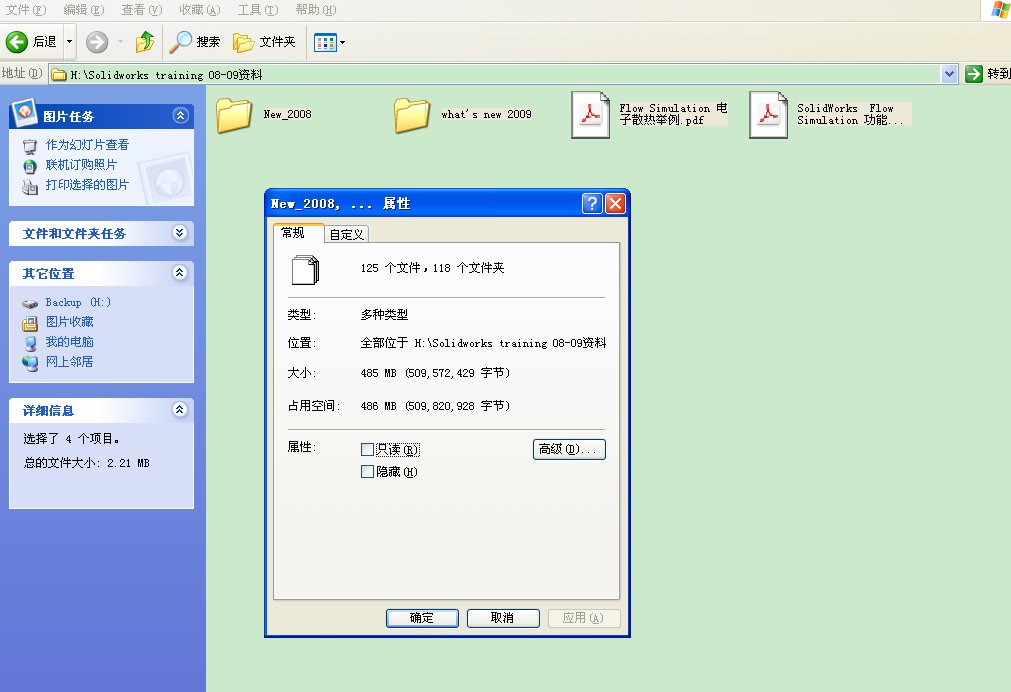Click the size value '485 MB (509,572,429 字节)'
Screen dimensions: 1011x692
pos(435,373)
